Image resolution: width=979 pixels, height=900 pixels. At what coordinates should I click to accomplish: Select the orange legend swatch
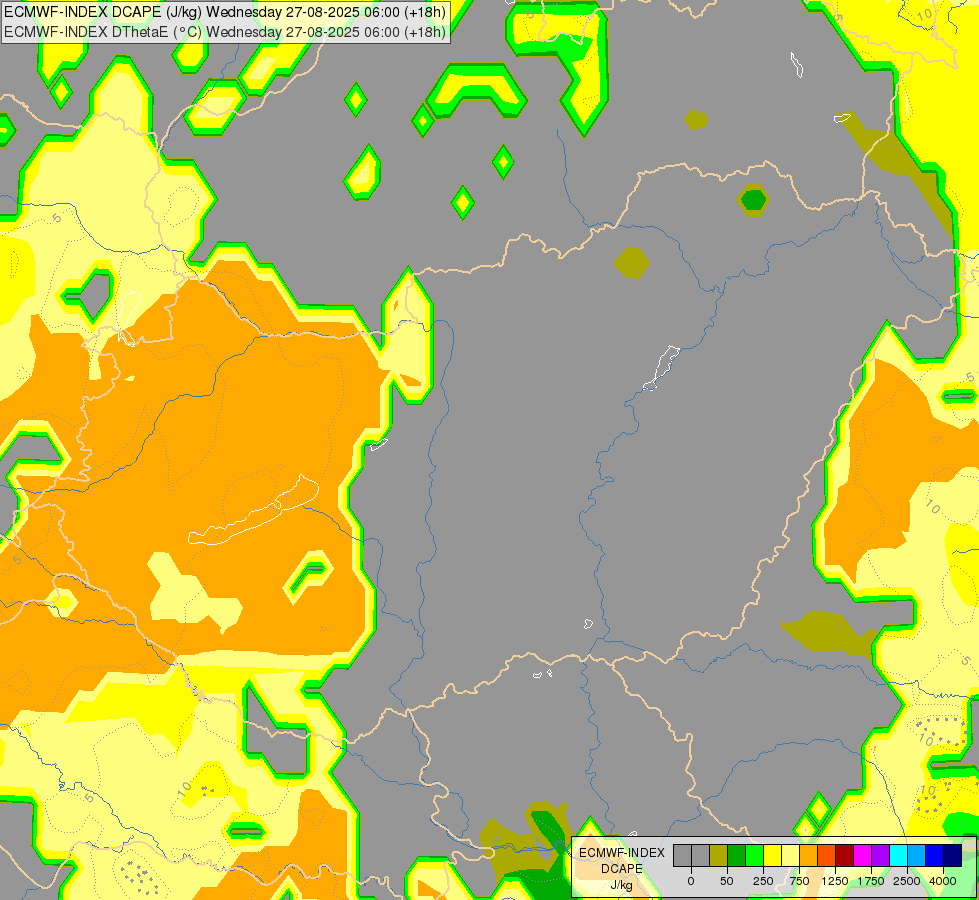(809, 855)
